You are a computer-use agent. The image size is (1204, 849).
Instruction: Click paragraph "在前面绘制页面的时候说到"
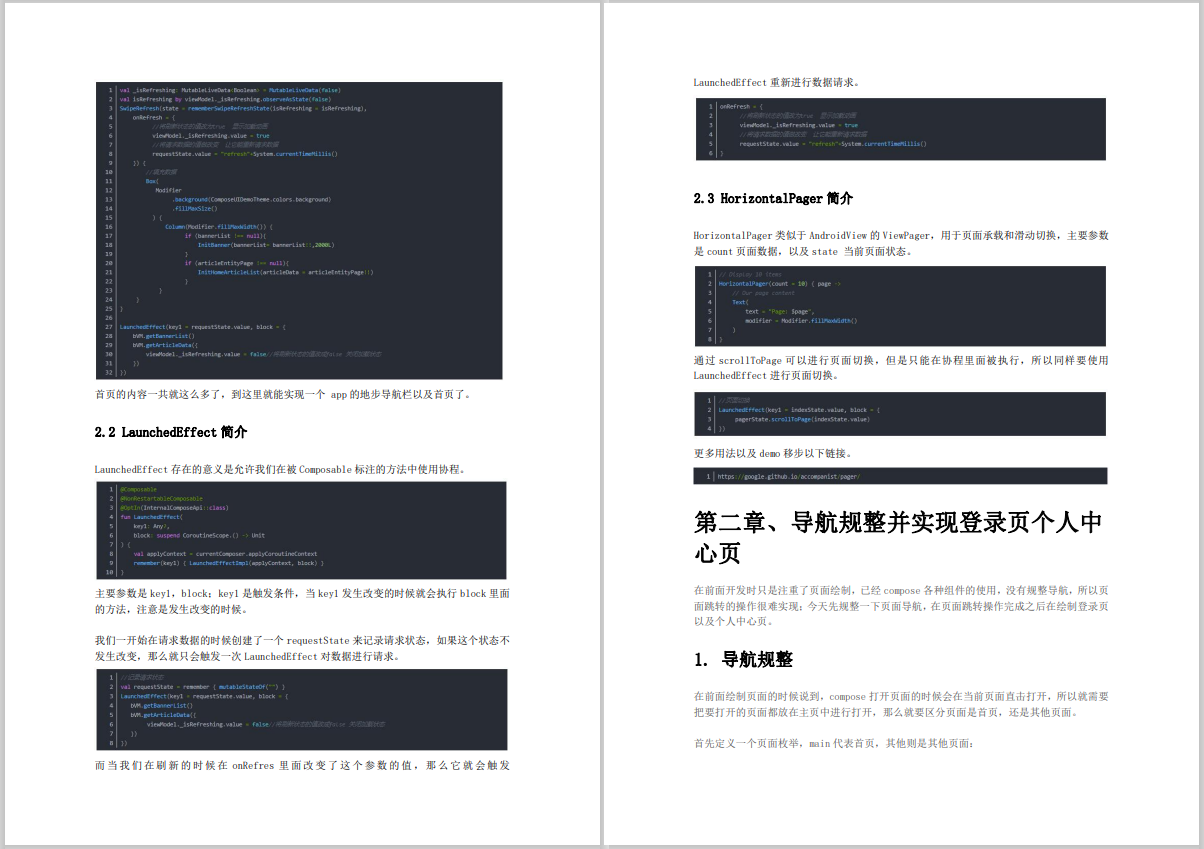pos(901,704)
